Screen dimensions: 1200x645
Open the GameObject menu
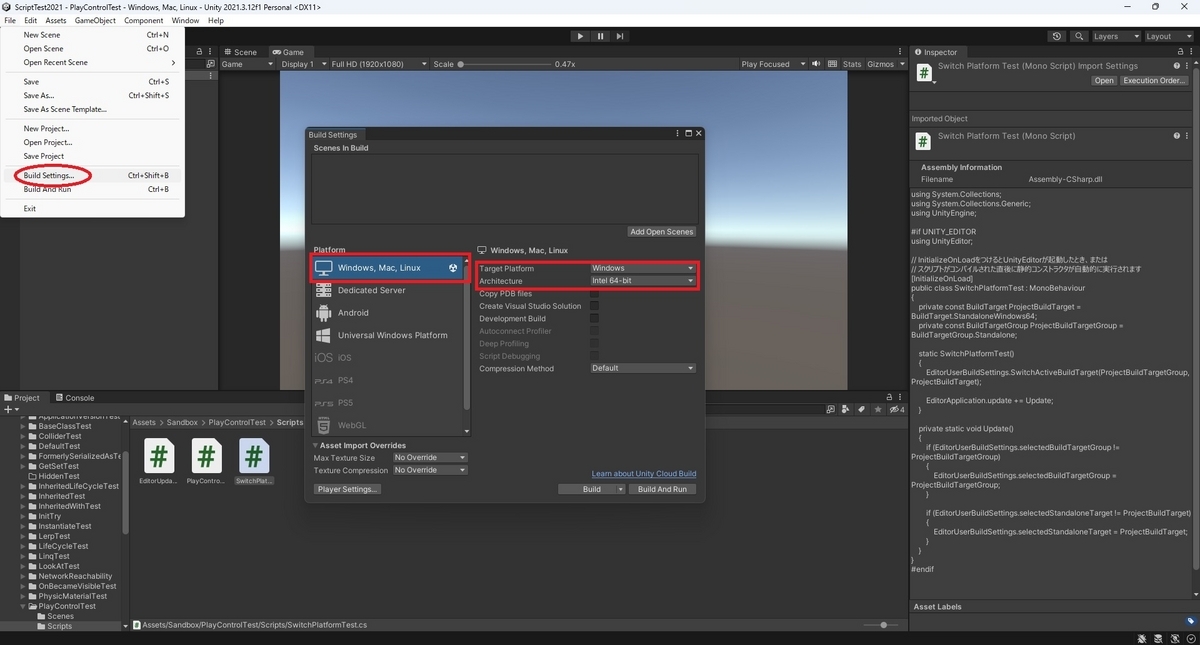[95, 20]
